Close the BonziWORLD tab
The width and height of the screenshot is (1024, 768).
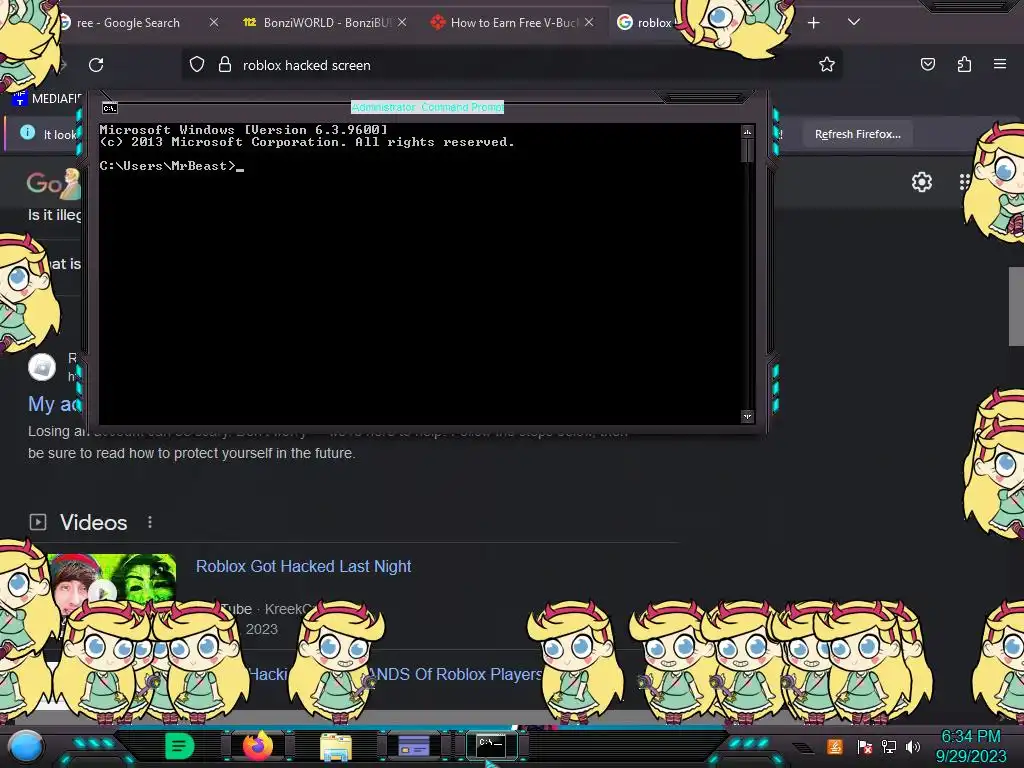tap(402, 22)
